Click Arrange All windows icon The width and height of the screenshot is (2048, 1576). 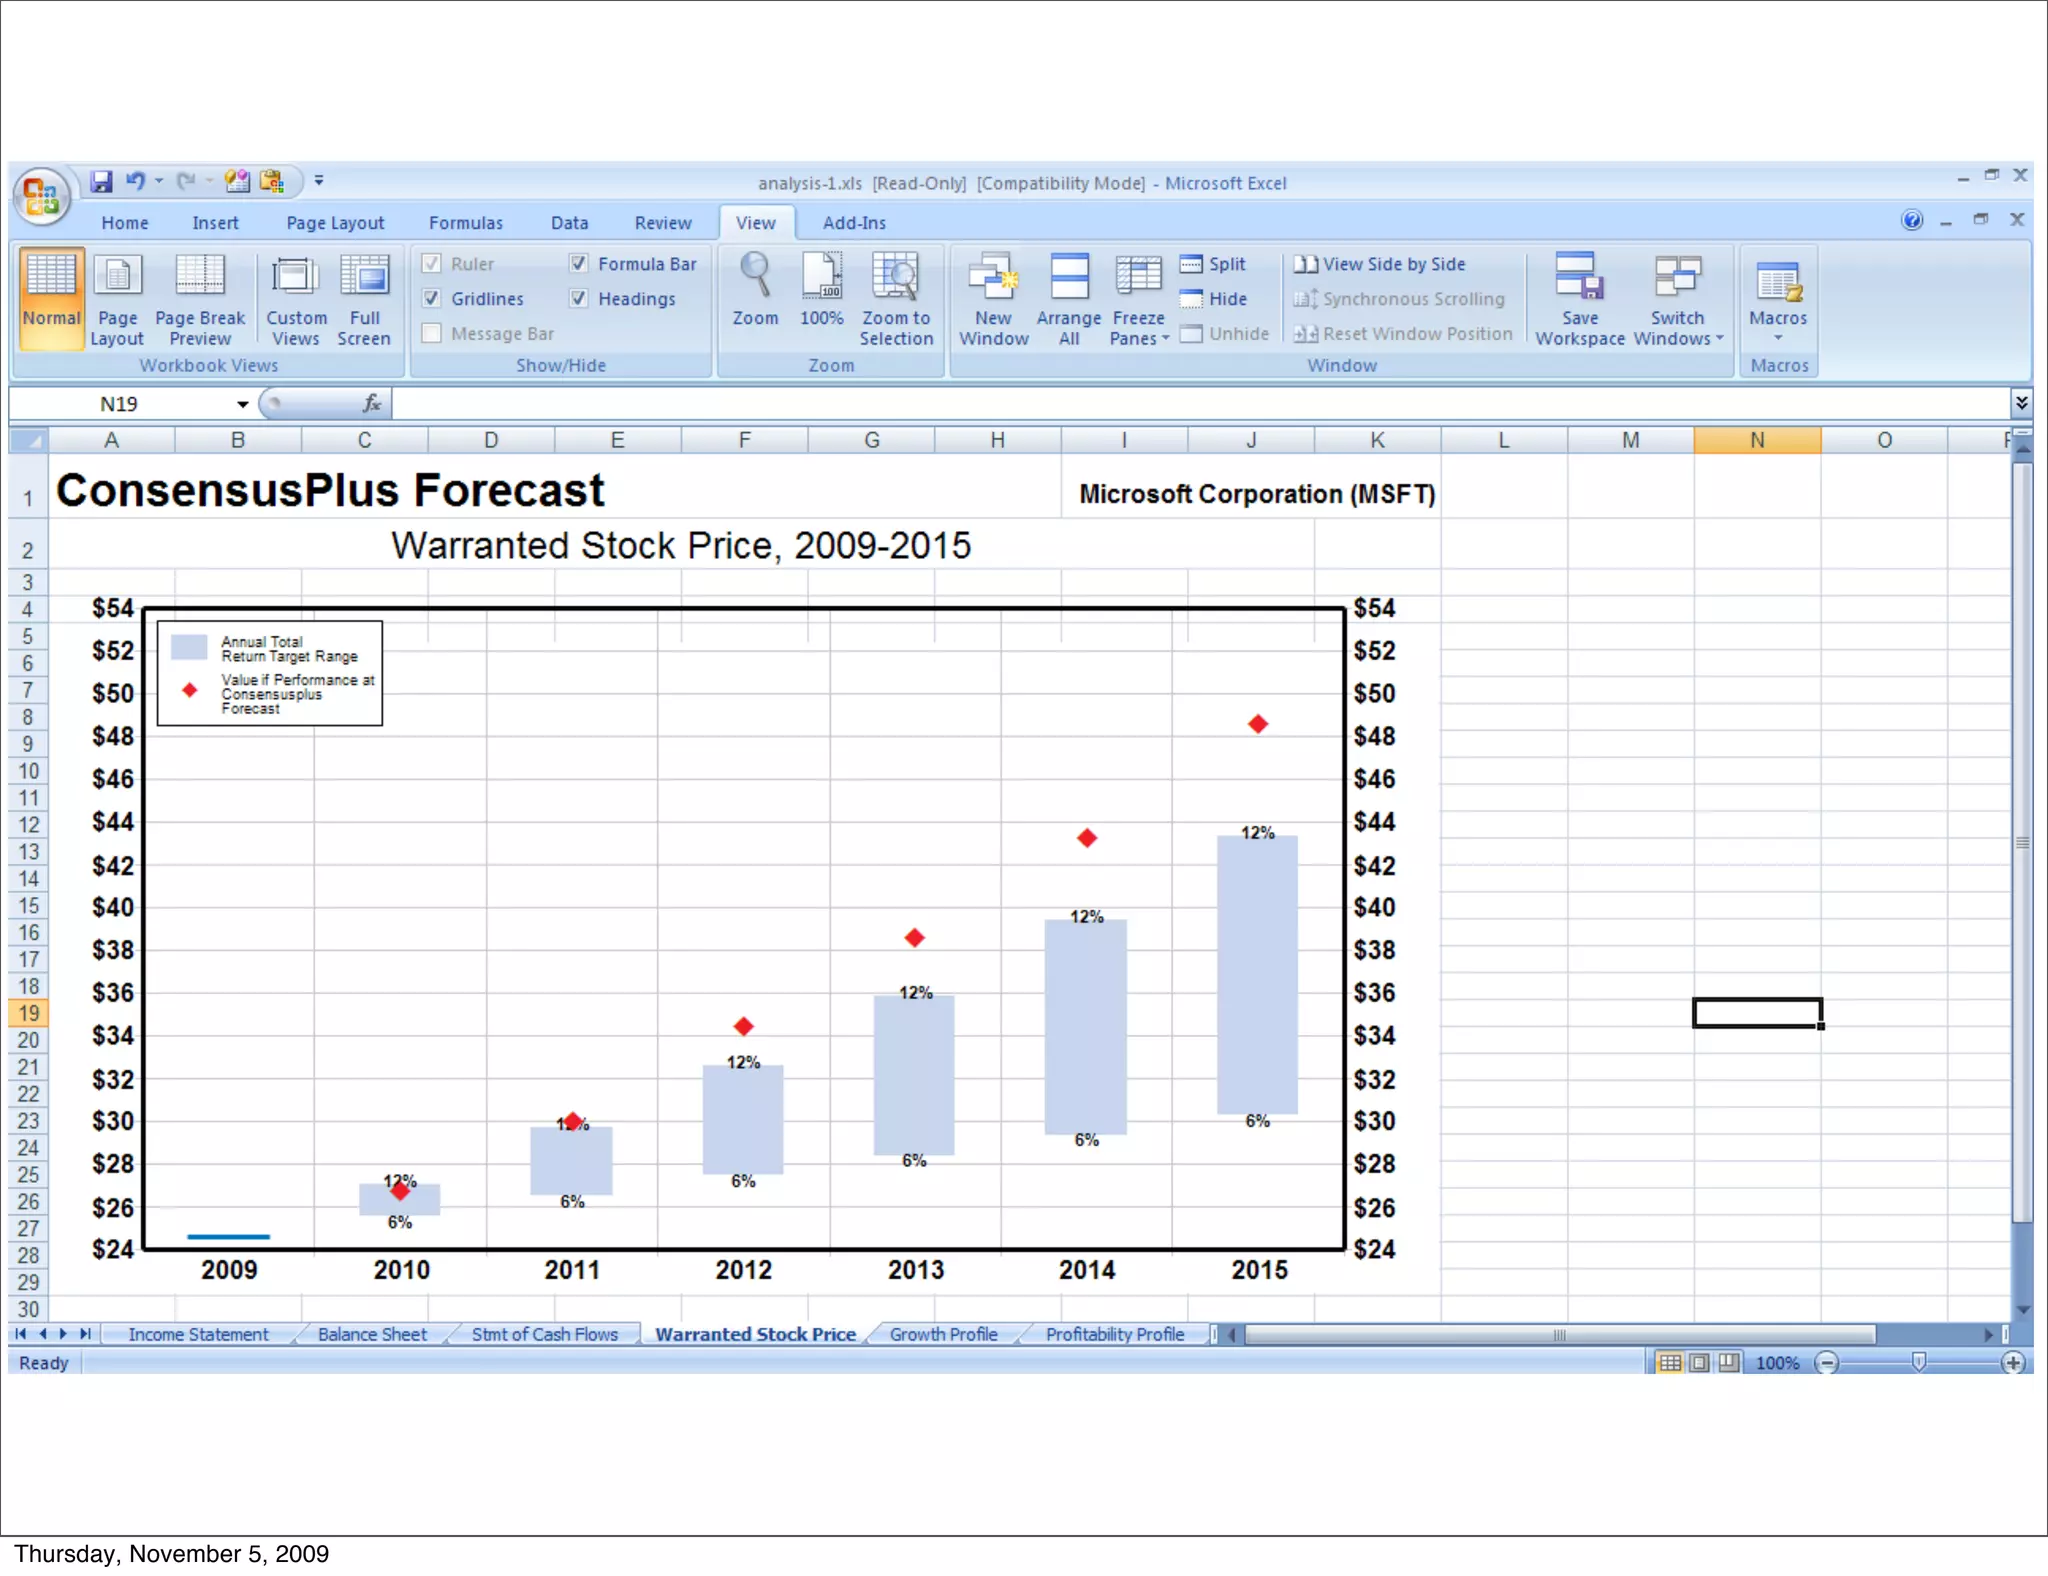tap(1068, 277)
